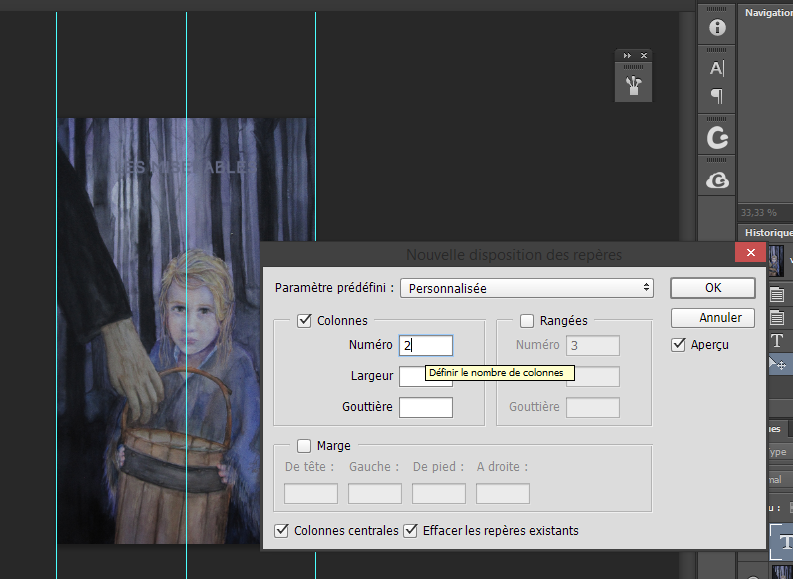Click the Paramètre prédéfini label
Image resolution: width=793 pixels, height=579 pixels.
click(x=334, y=288)
